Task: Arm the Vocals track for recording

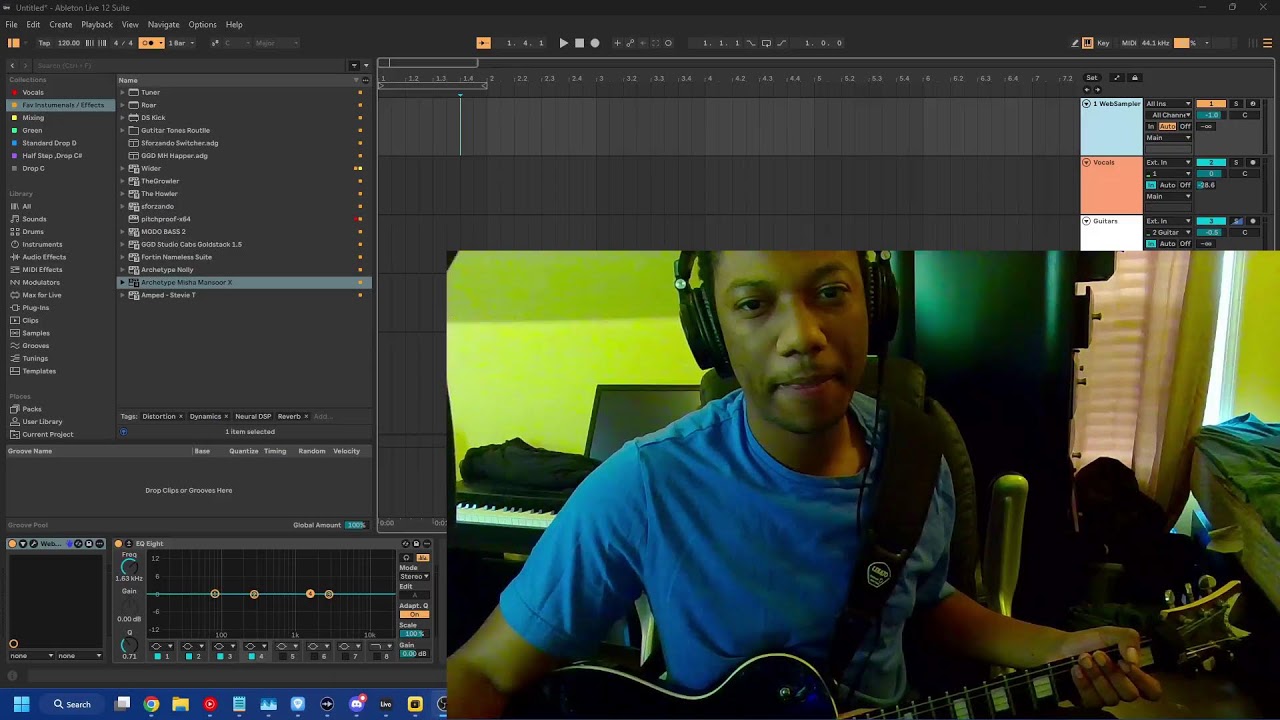Action: [x=1253, y=162]
